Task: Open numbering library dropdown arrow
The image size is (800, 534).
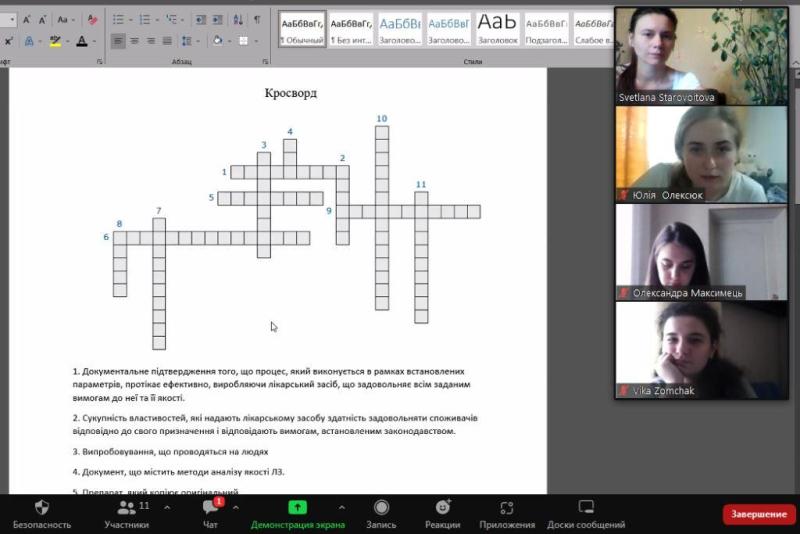Action: [x=157, y=20]
